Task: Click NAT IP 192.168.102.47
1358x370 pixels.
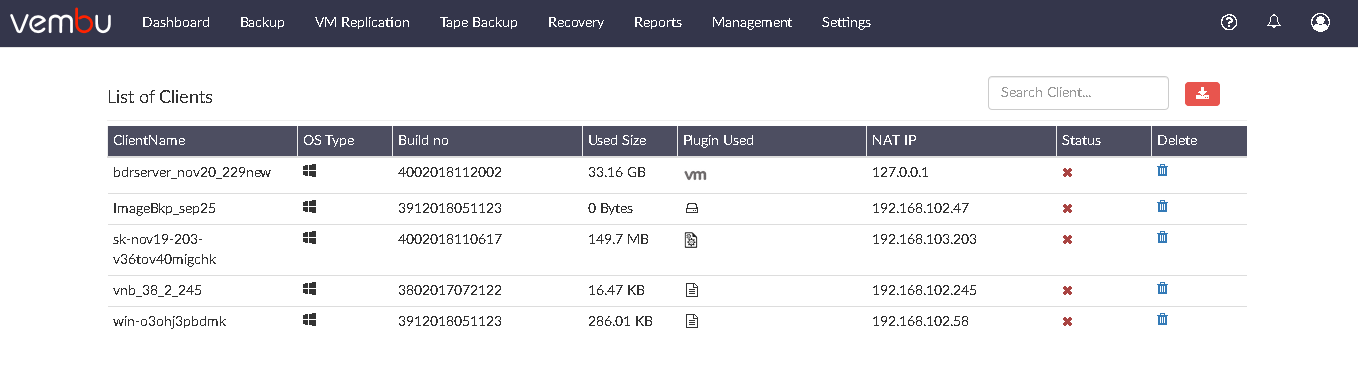Action: coord(920,209)
